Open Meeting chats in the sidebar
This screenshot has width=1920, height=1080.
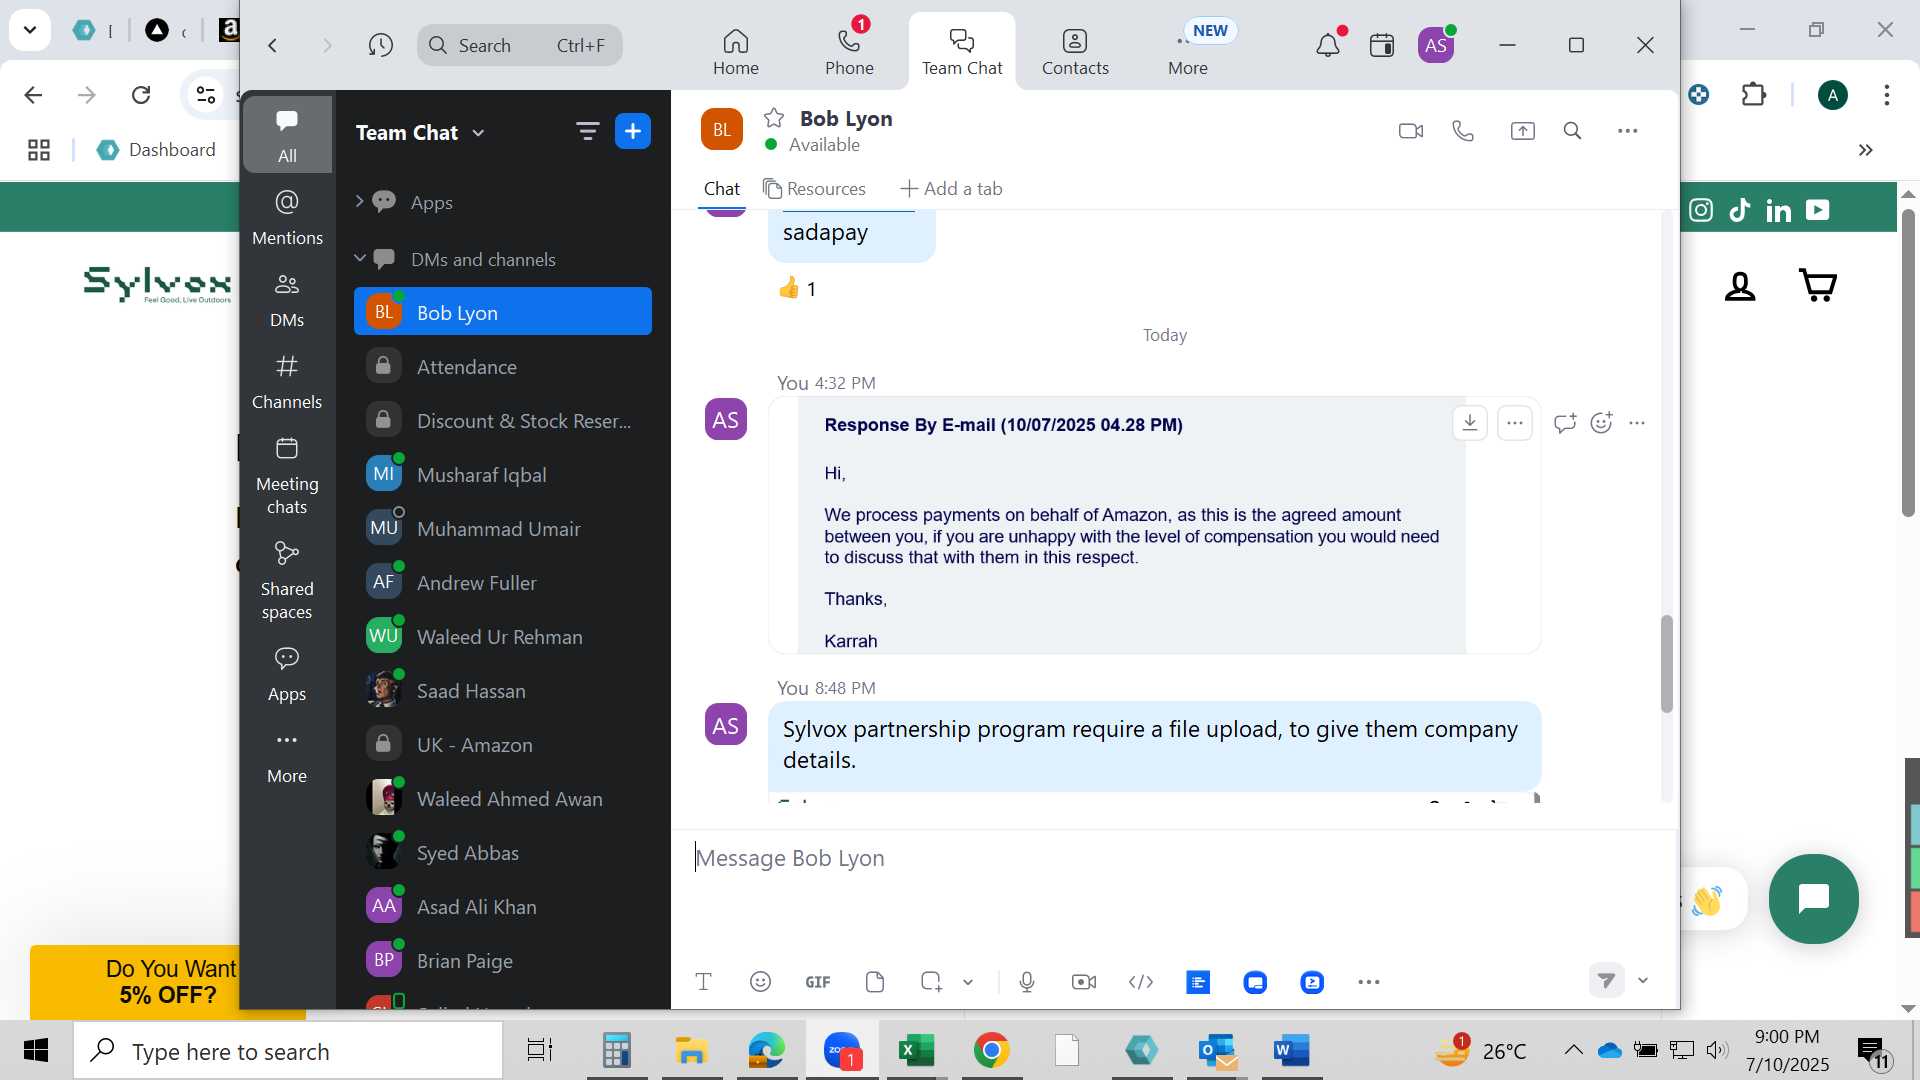click(x=287, y=476)
